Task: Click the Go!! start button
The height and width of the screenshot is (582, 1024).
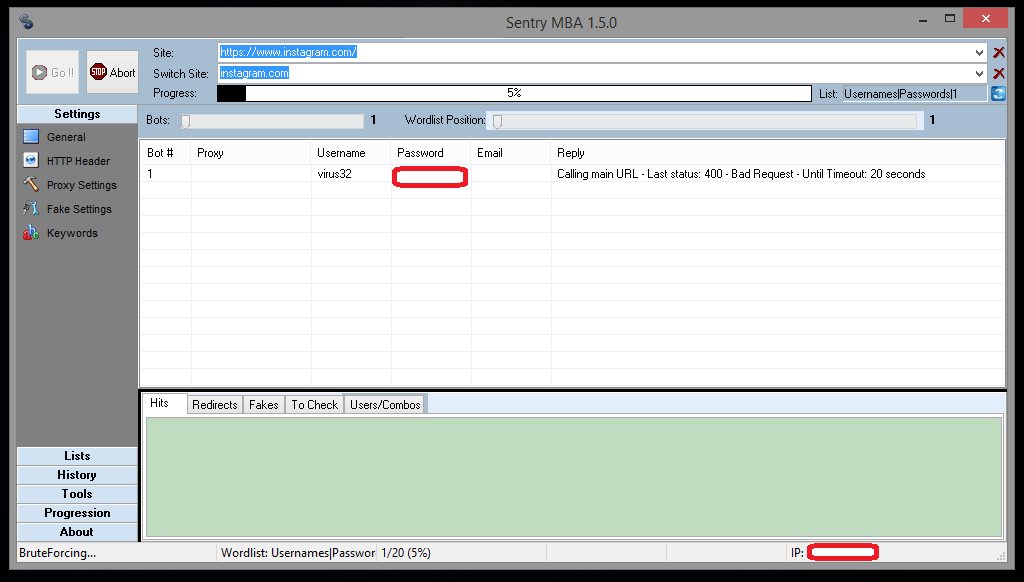Action: tap(53, 73)
